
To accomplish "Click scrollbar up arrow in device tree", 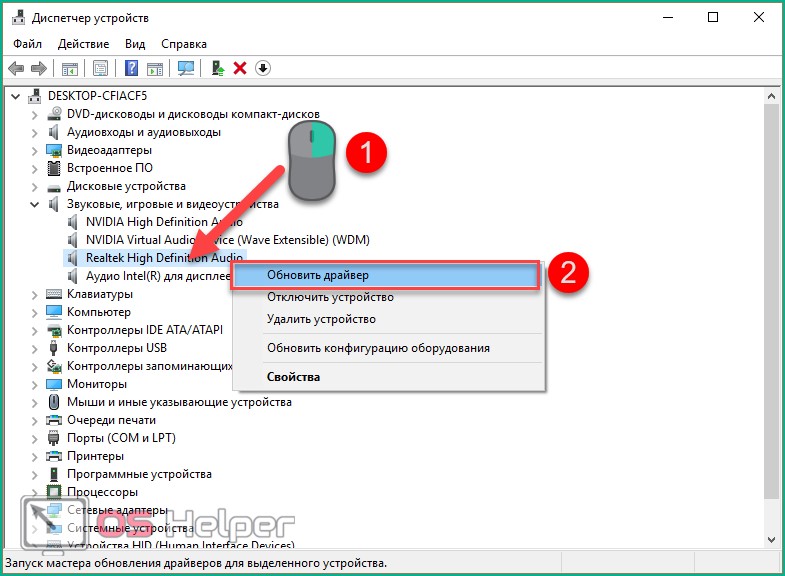I will tap(771, 96).
